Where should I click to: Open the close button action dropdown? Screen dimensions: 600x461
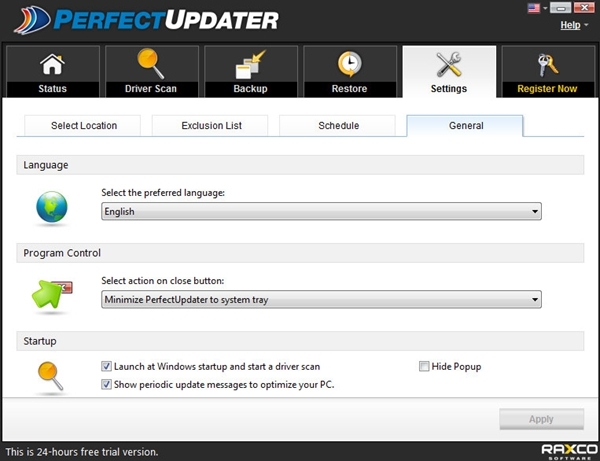click(x=321, y=299)
